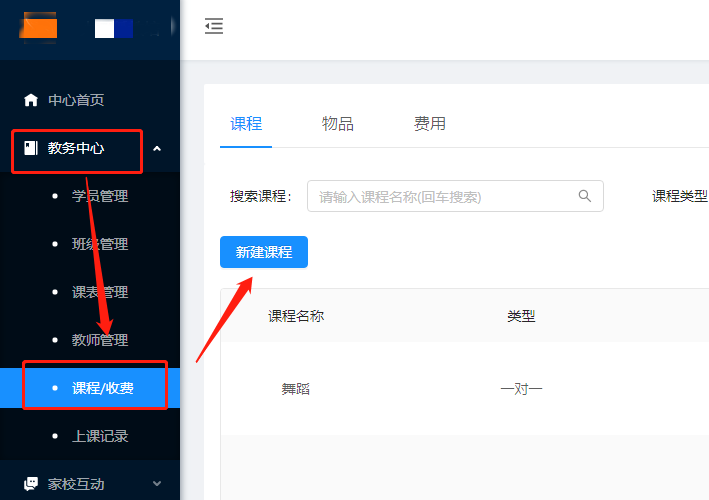This screenshot has height=500, width=709.
Task: Switch to the 物品 tab
Action: (338, 123)
